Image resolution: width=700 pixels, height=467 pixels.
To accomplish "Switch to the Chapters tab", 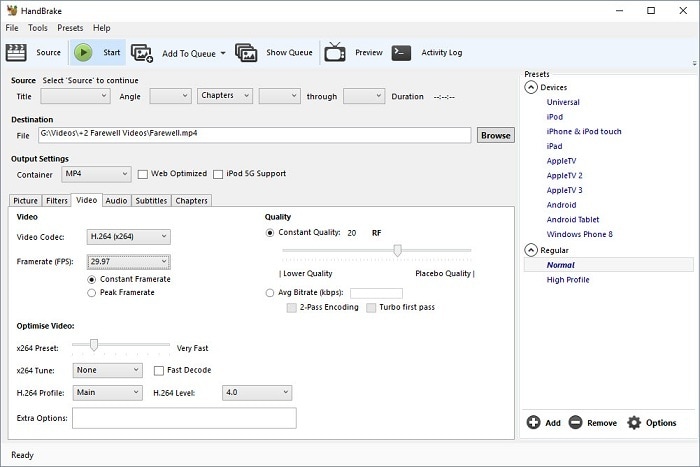I will (192, 201).
